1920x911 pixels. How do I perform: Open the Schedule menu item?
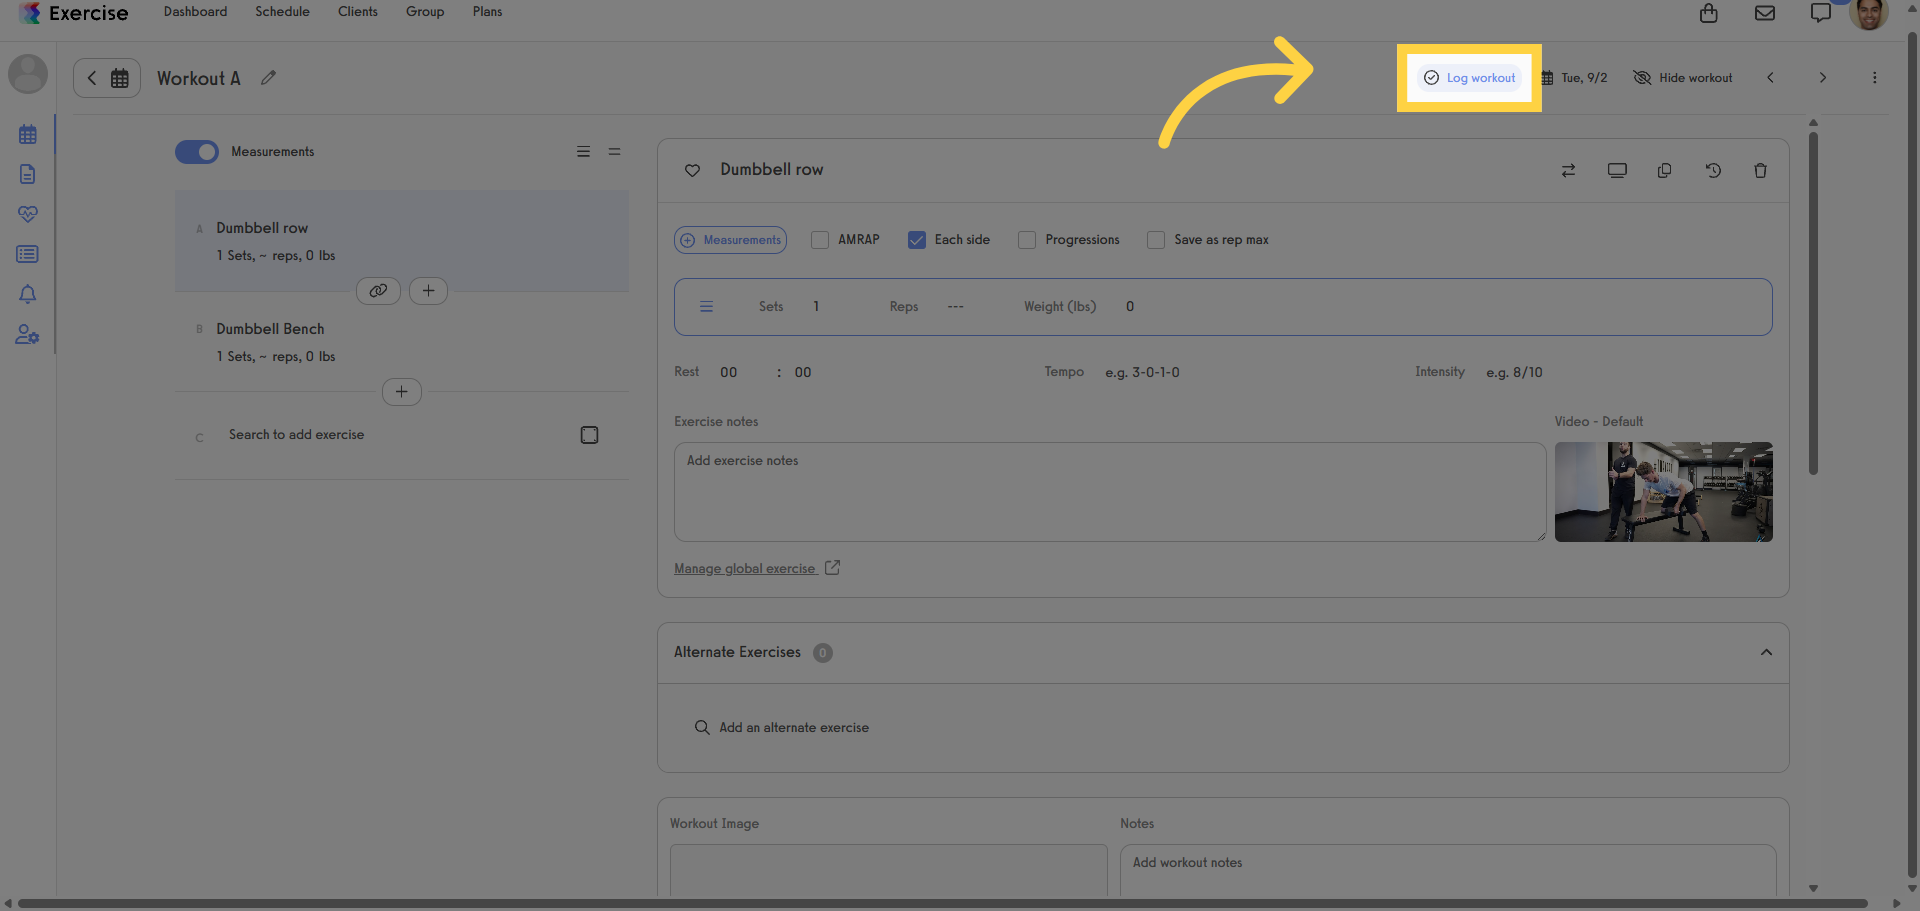282,12
